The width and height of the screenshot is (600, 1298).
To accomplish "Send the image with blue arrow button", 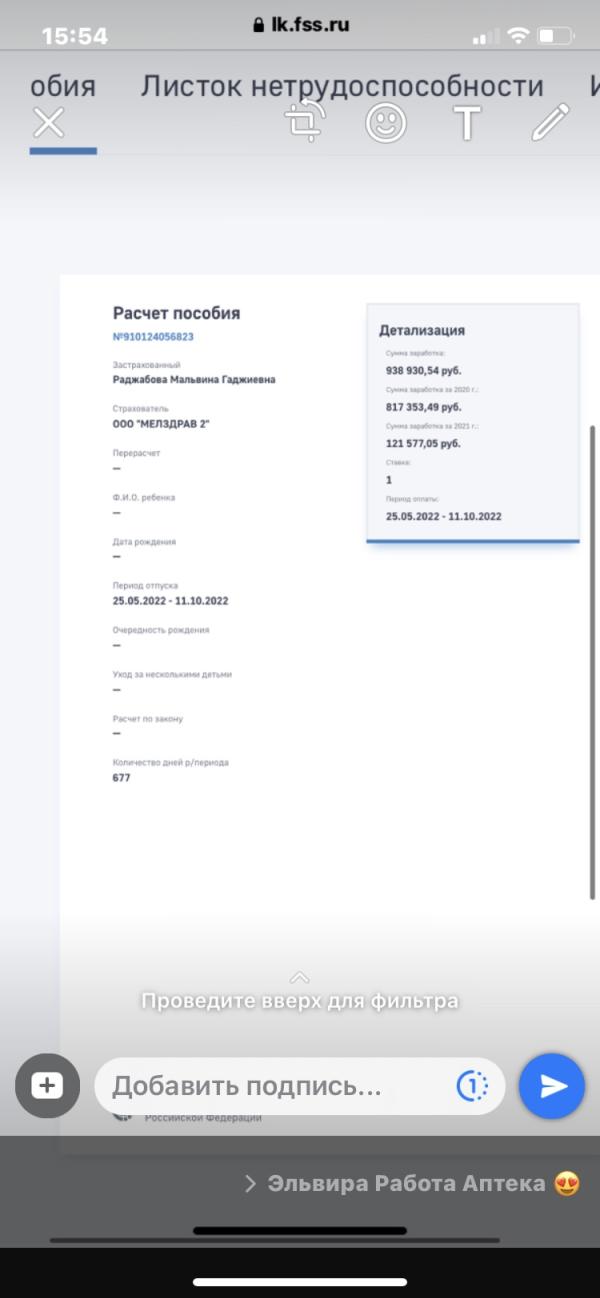I will (x=552, y=1086).
